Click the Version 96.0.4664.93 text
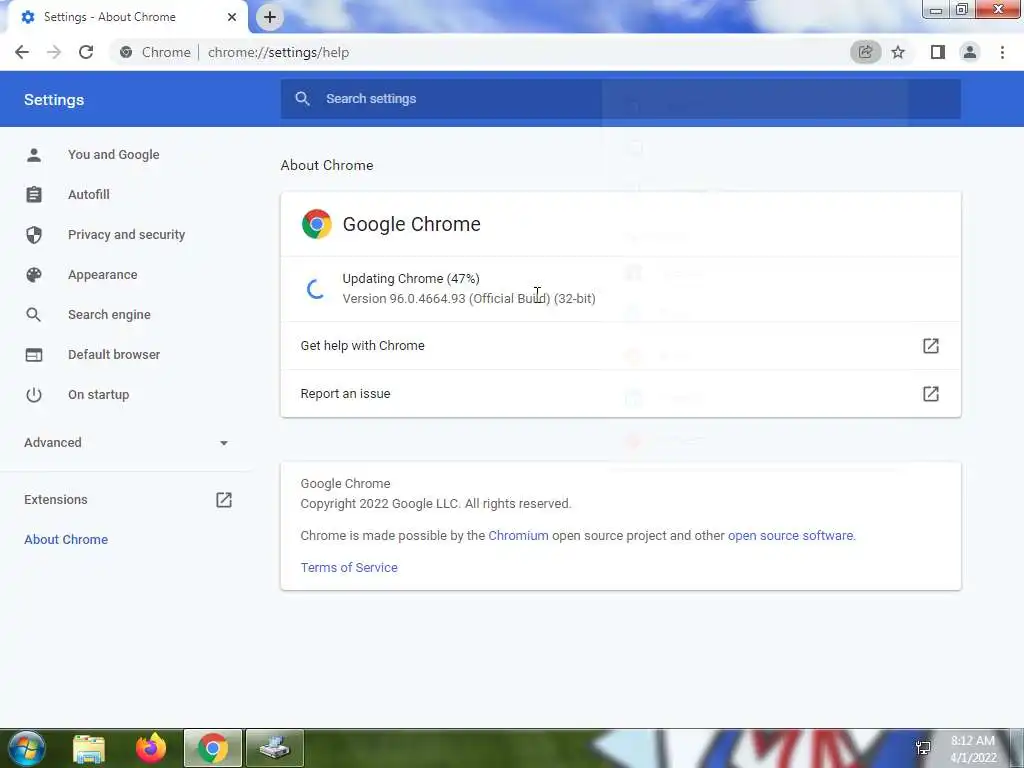Screen dimensions: 1024x768 point(469,298)
